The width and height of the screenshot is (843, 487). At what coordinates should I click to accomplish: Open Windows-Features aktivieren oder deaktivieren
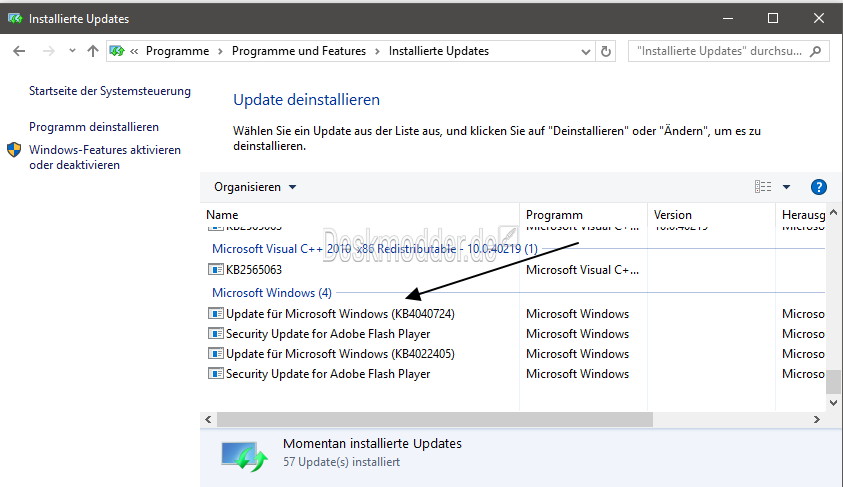[x=105, y=157]
